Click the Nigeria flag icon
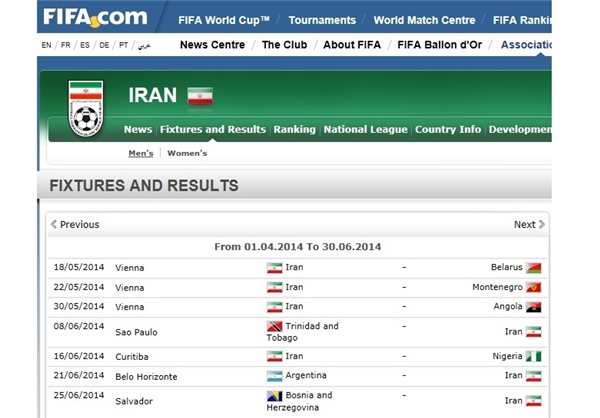Viewport: 600px width, 418px height. (533, 357)
